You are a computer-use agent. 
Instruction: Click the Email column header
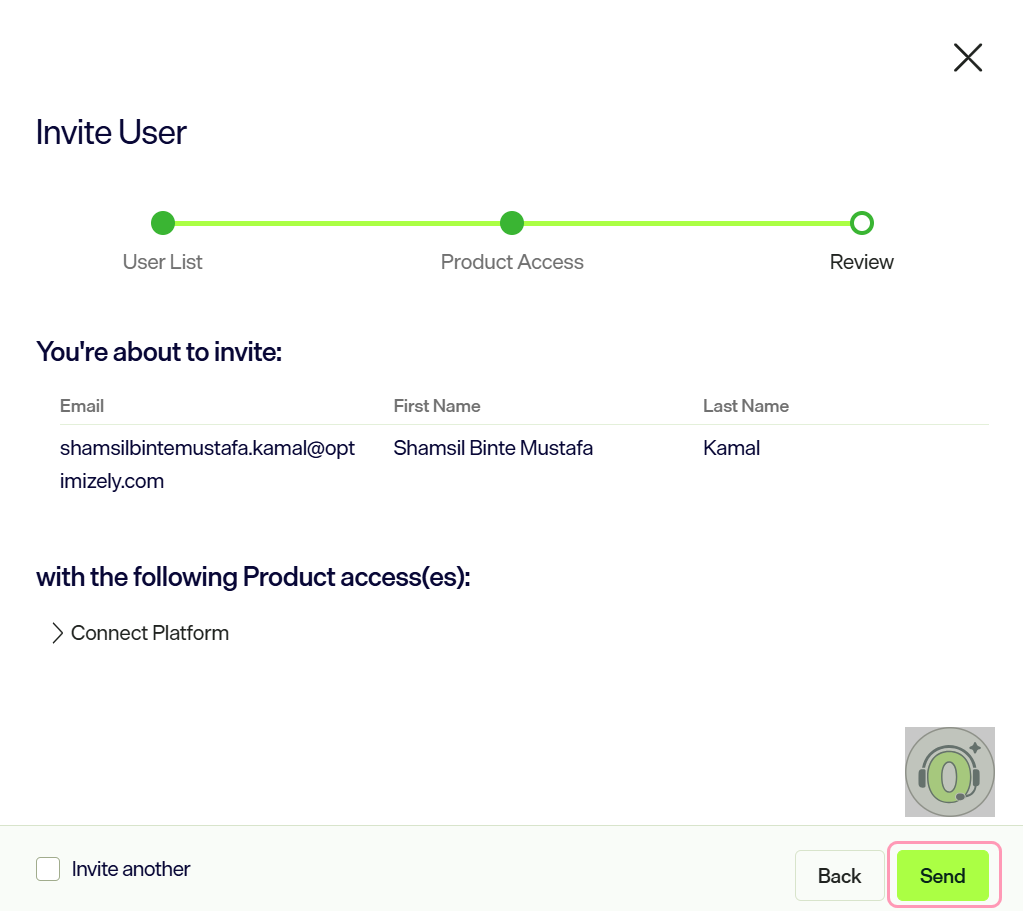pyautogui.click(x=82, y=406)
